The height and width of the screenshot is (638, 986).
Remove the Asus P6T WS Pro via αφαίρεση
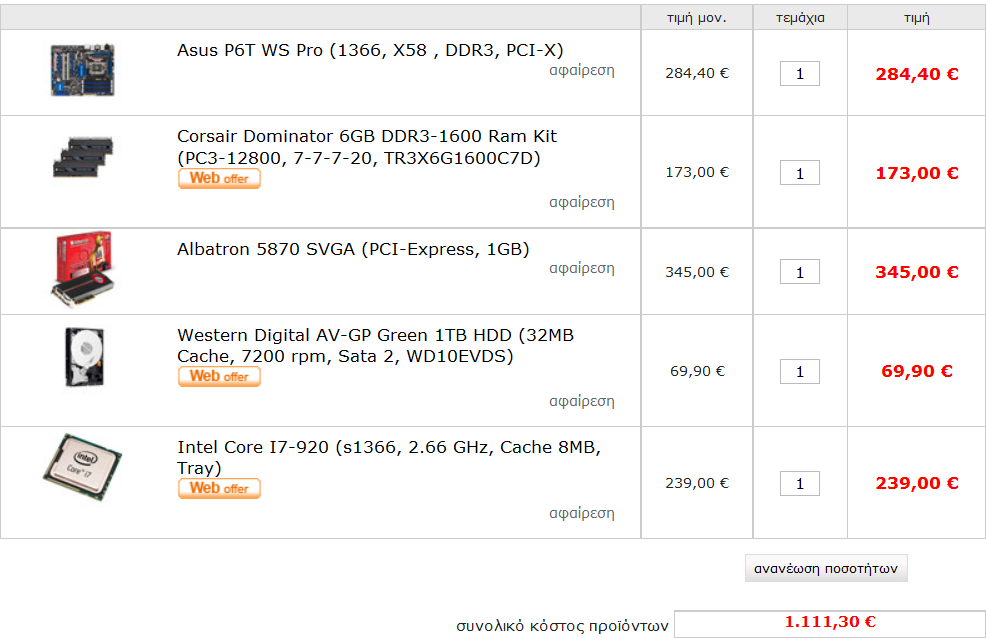[582, 70]
